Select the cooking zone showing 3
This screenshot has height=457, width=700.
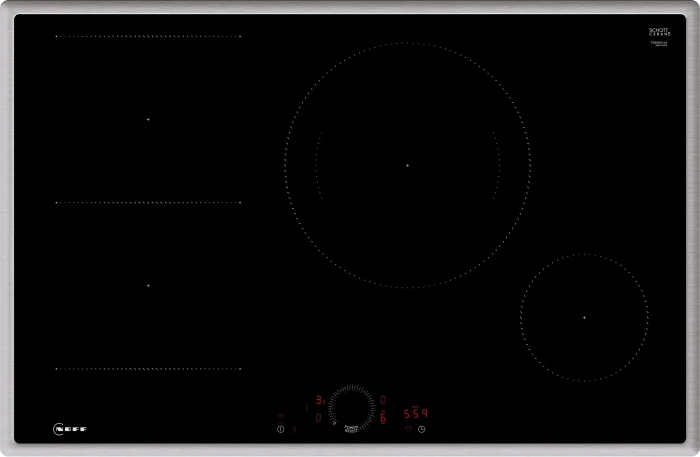pyautogui.click(x=320, y=400)
